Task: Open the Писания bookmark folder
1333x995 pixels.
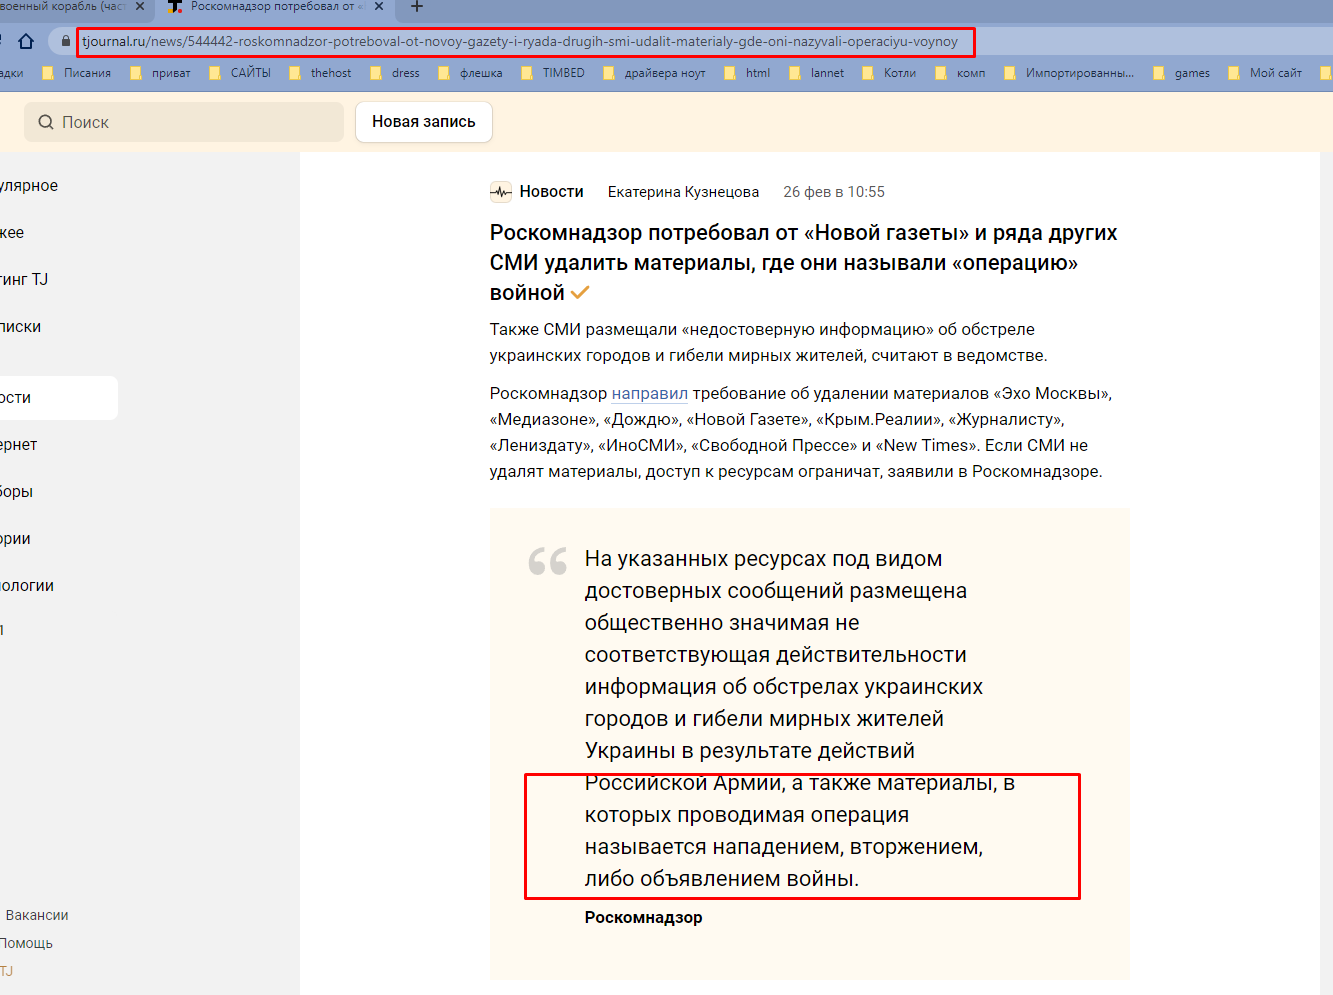Action: click(x=77, y=73)
